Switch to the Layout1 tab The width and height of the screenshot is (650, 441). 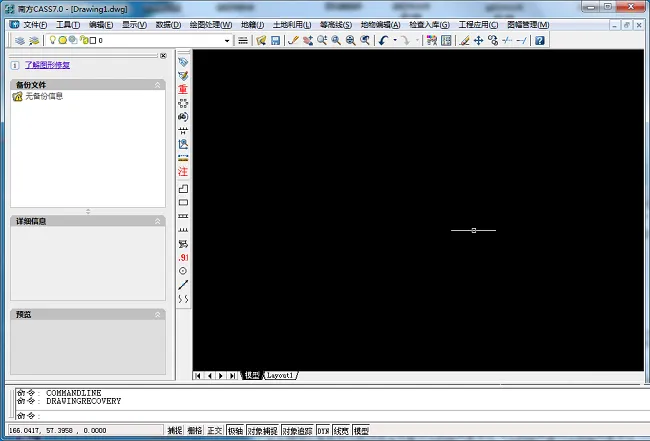point(280,376)
